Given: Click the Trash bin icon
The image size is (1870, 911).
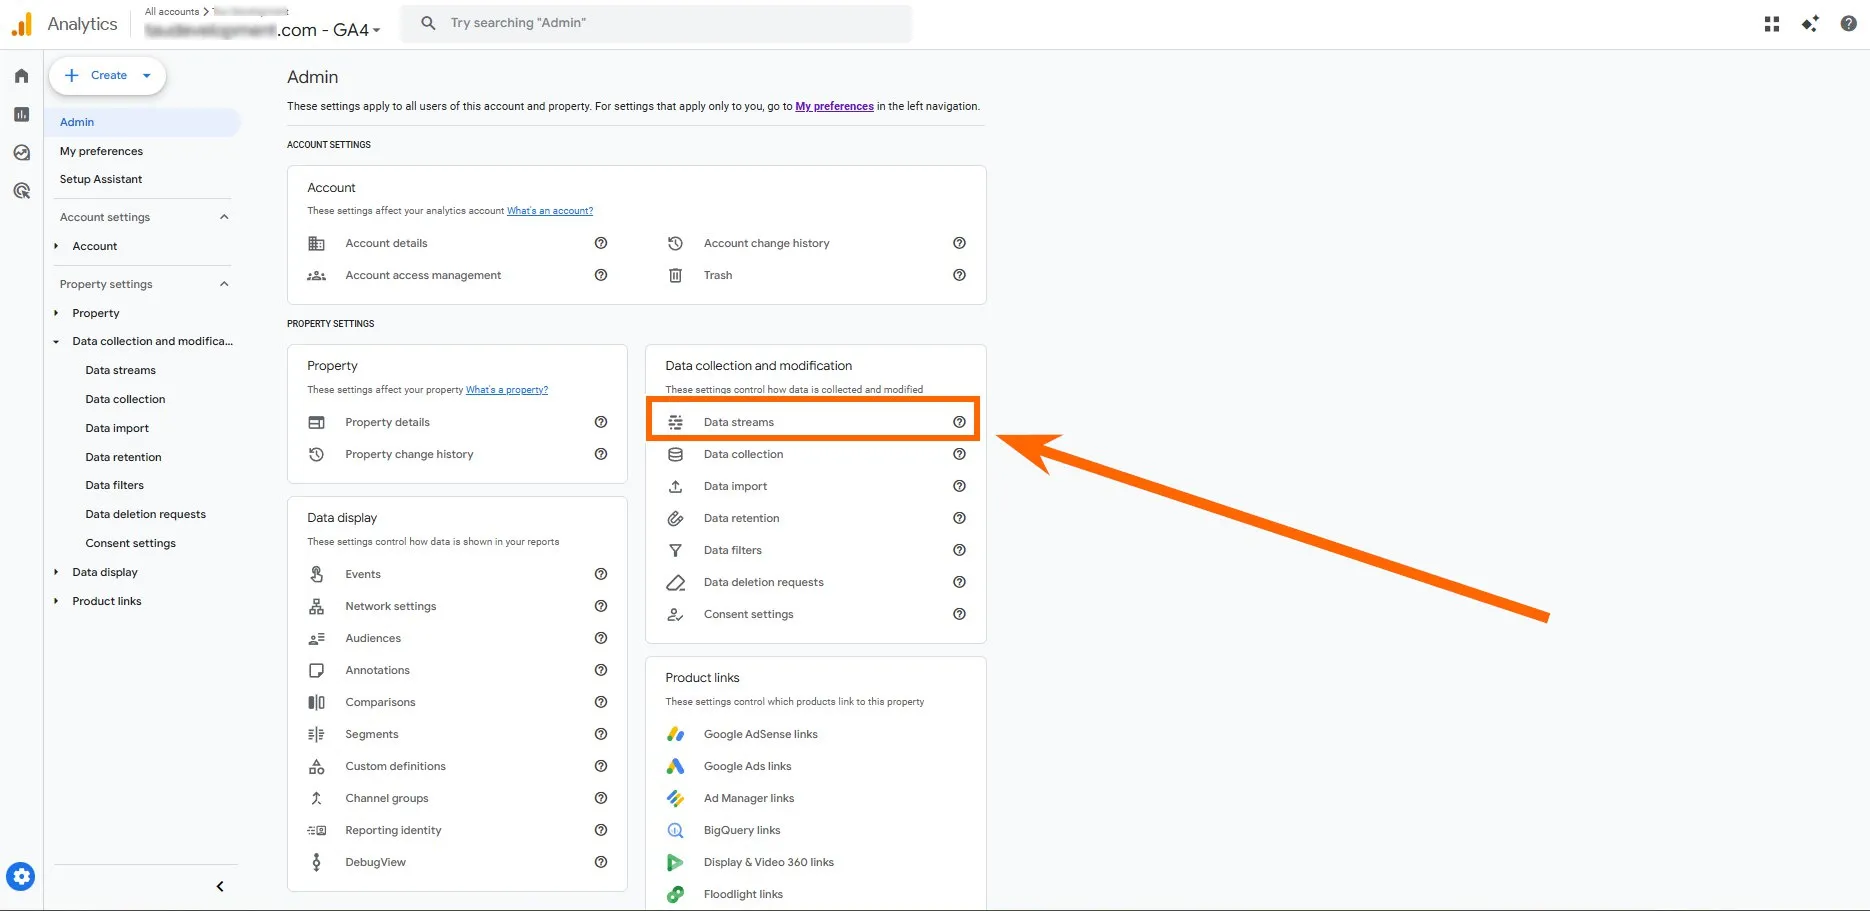Looking at the screenshot, I should pyautogui.click(x=676, y=275).
